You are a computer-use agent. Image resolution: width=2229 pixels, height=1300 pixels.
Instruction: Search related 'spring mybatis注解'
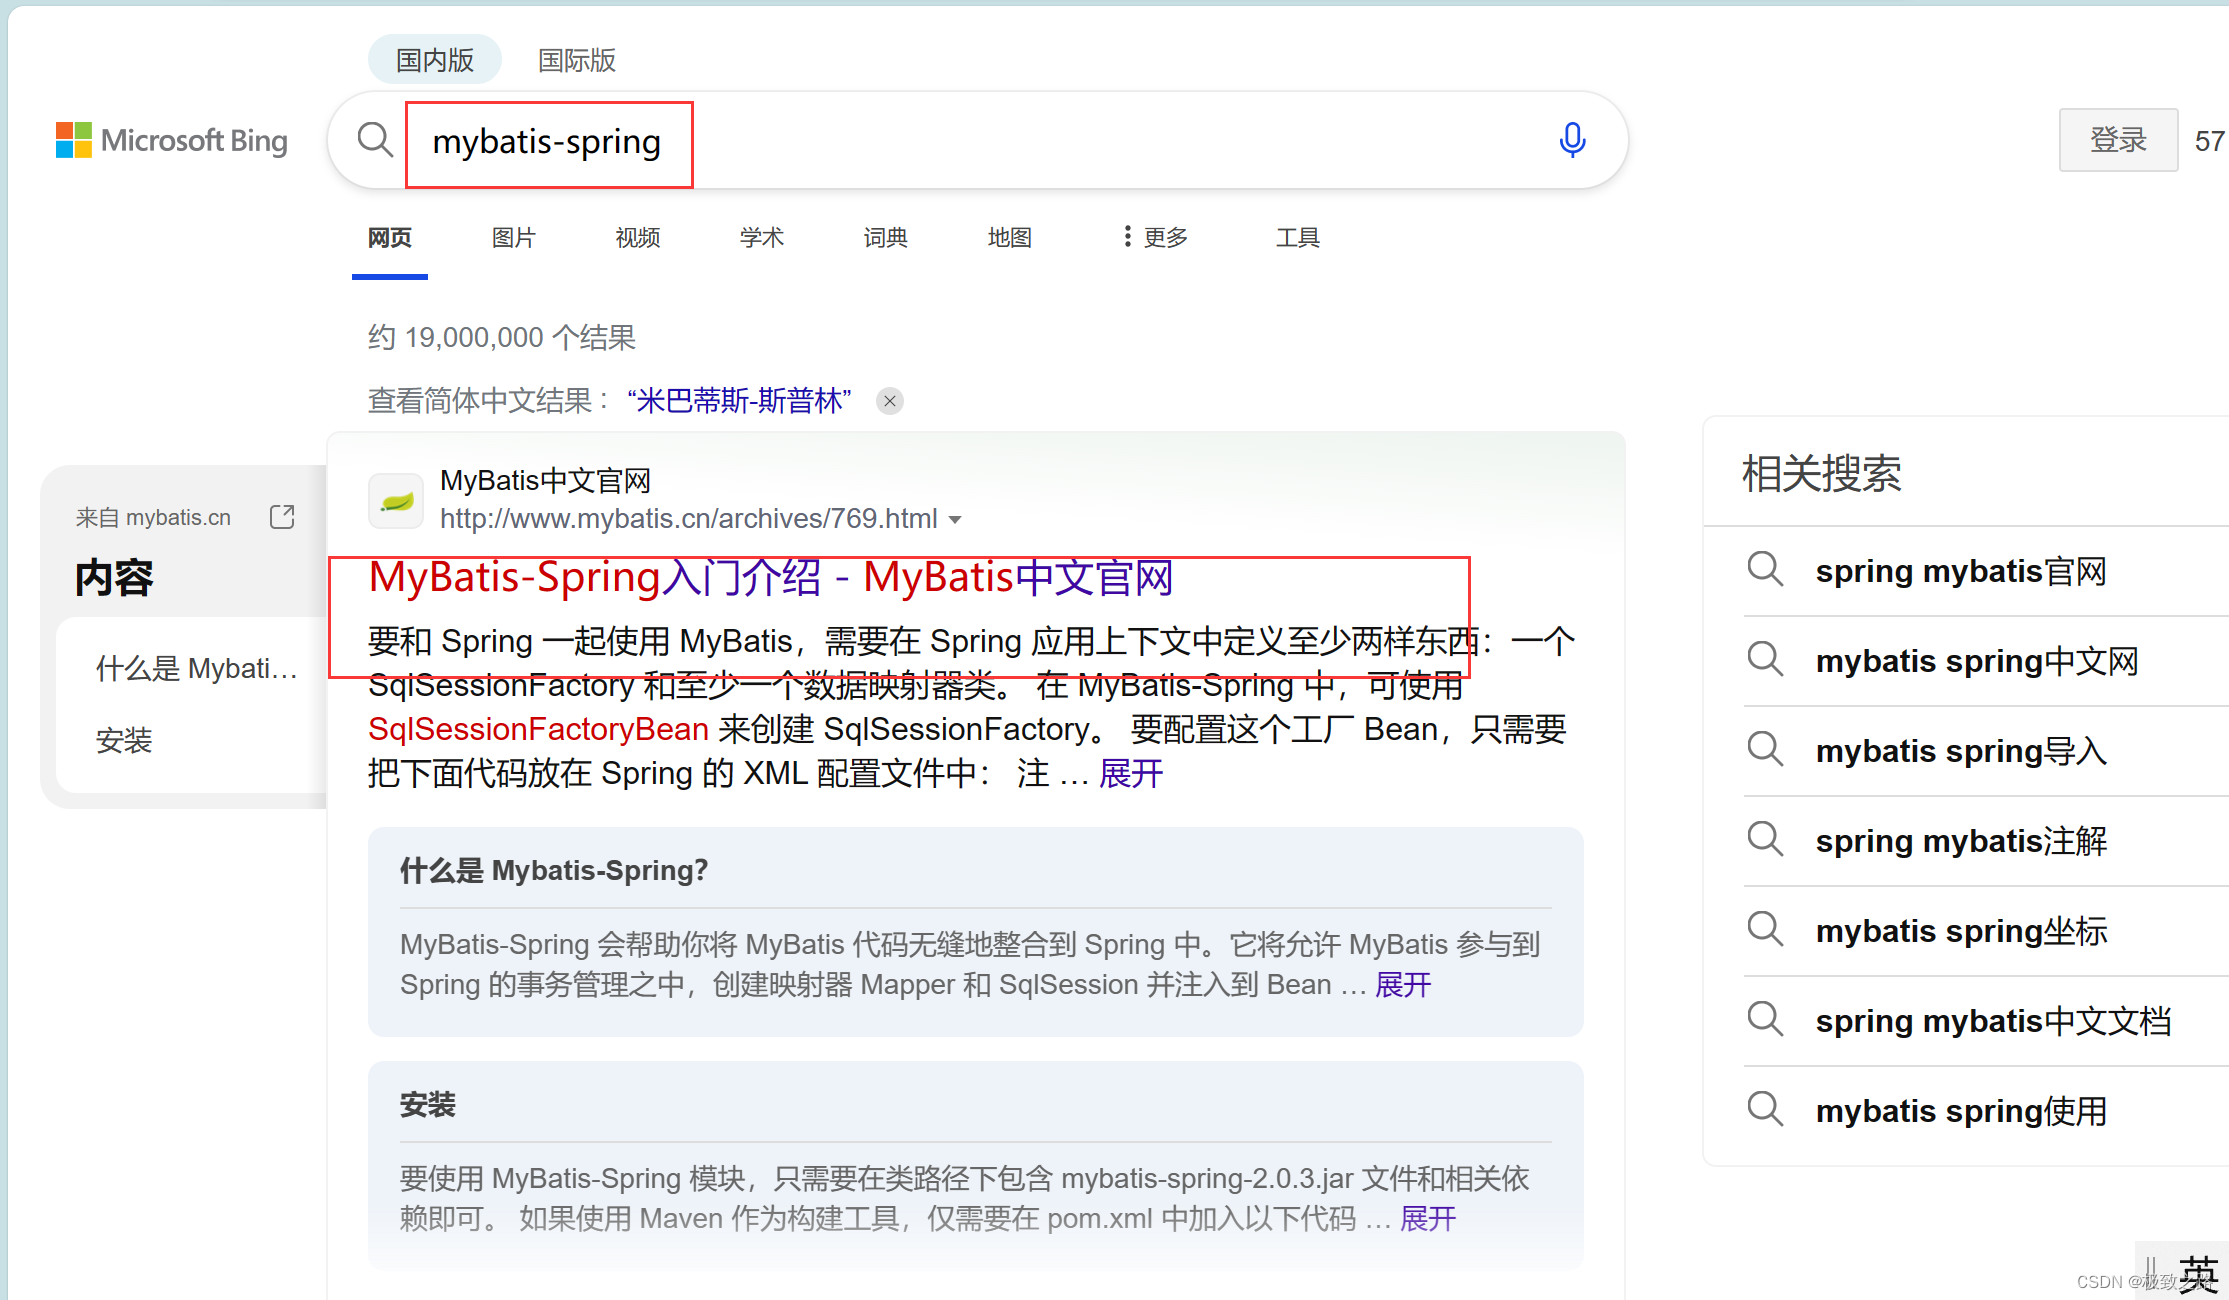click(1961, 841)
